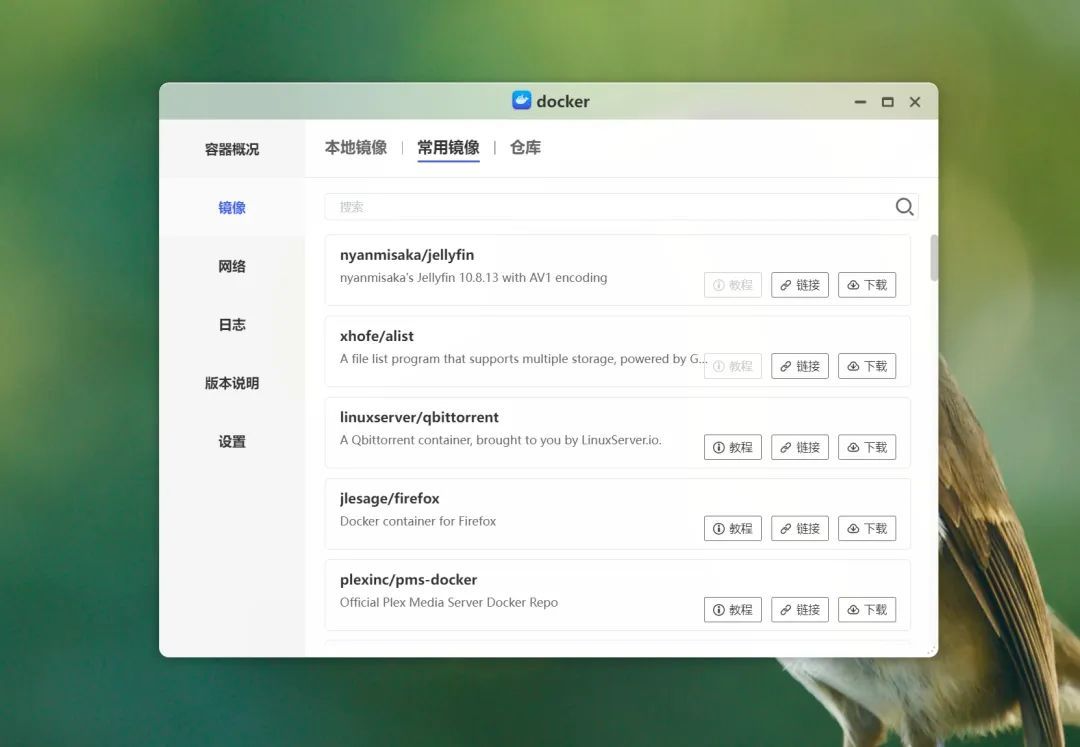Viewport: 1080px width, 747px height.
Task: Click 下载 for plexinc/pms-docker
Action: [x=866, y=610]
